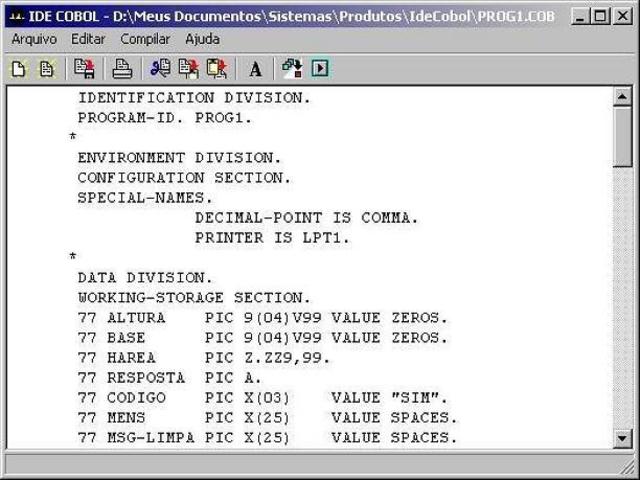Click the line 'DATA DIVISION.'
This screenshot has height=480, width=640.
click(145, 278)
